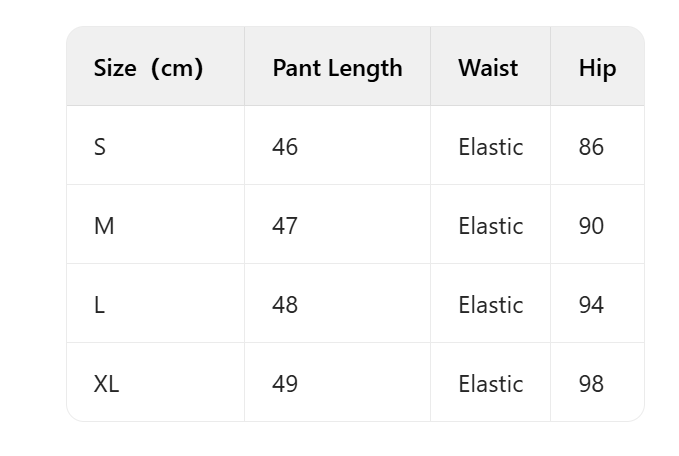Viewport: 679px width, 456px height.
Task: Click the Waist column header
Action: tap(488, 68)
